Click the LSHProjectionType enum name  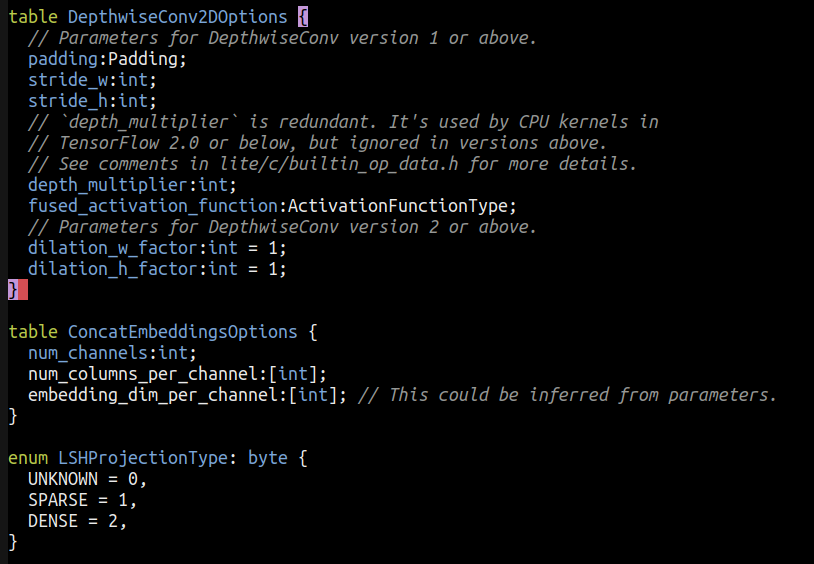click(x=143, y=458)
